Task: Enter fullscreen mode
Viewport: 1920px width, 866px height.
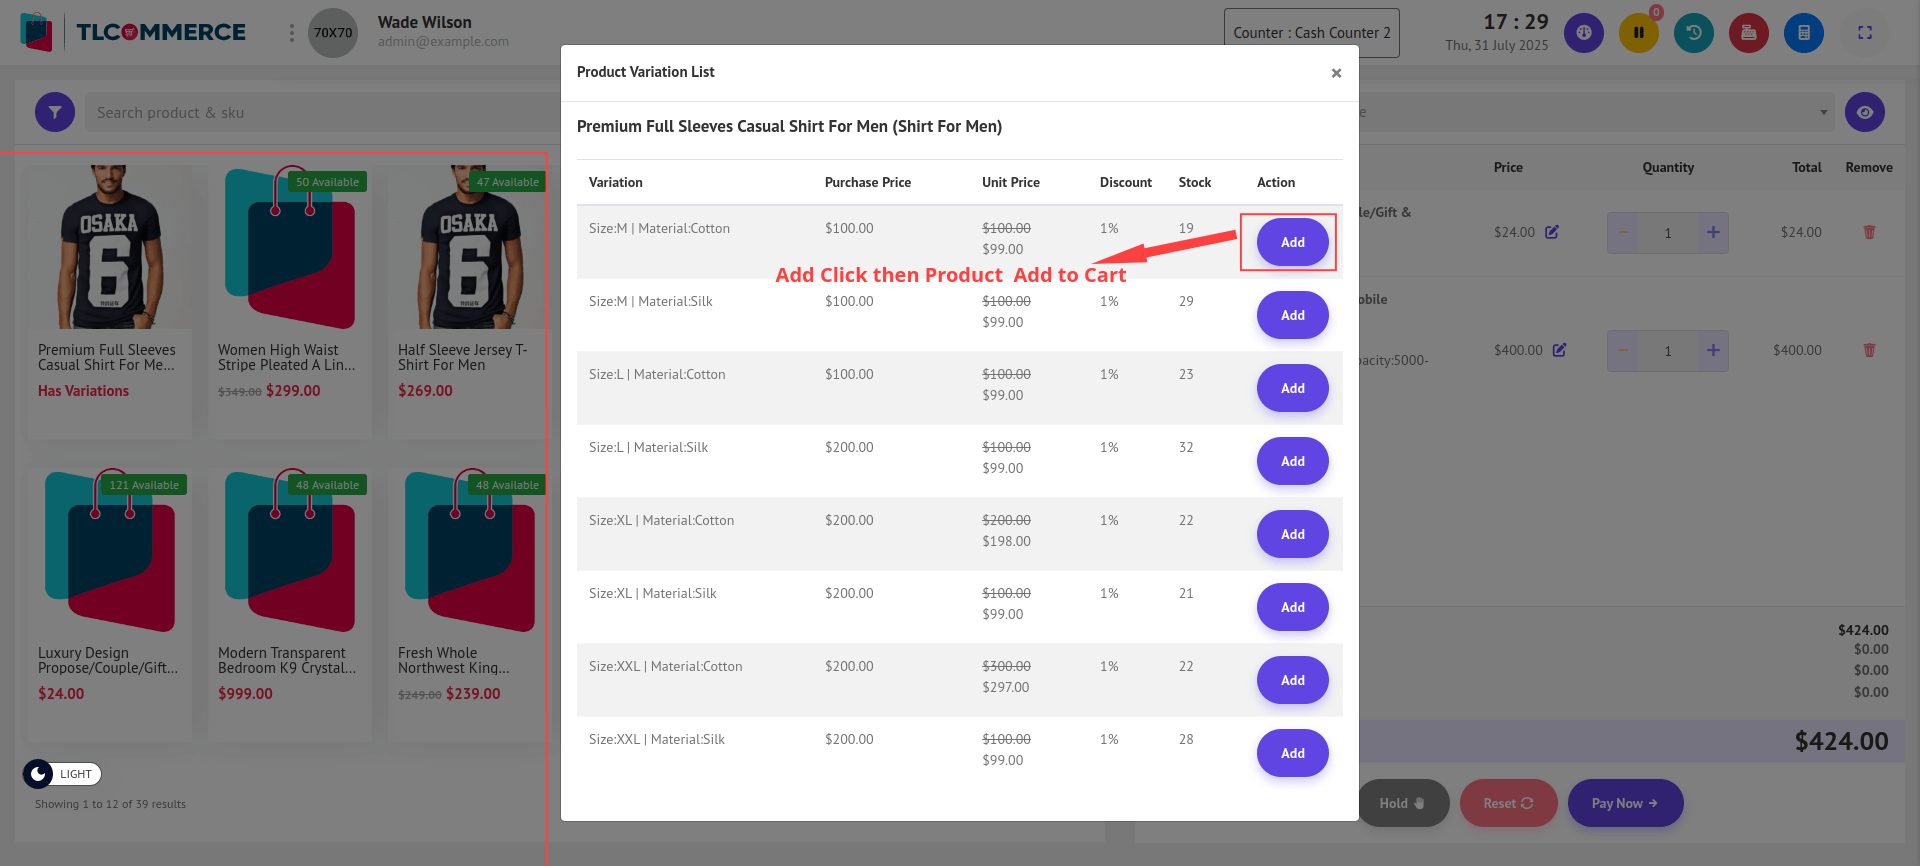Action: (1864, 33)
